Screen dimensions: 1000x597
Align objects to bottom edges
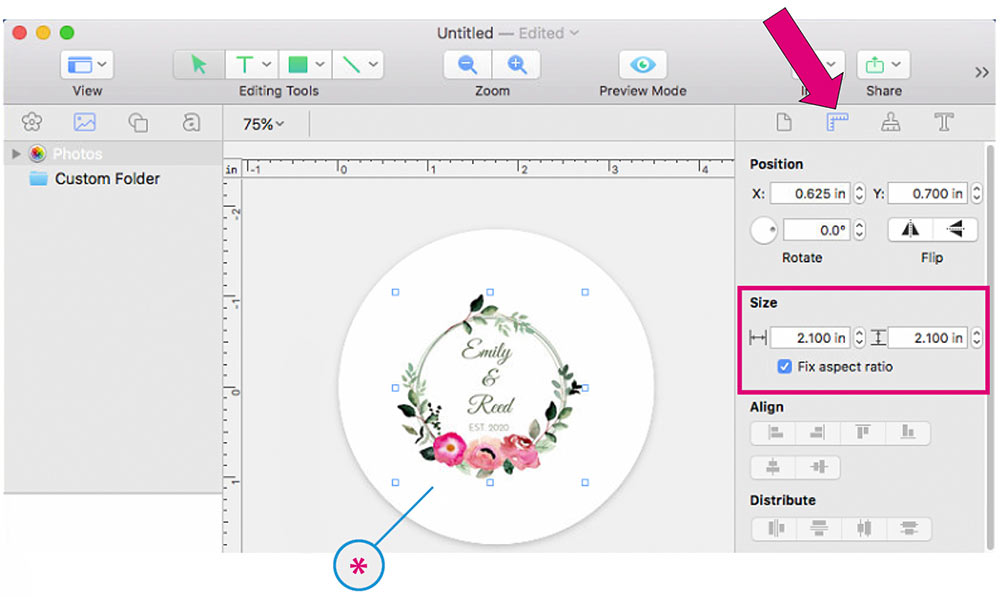908,432
